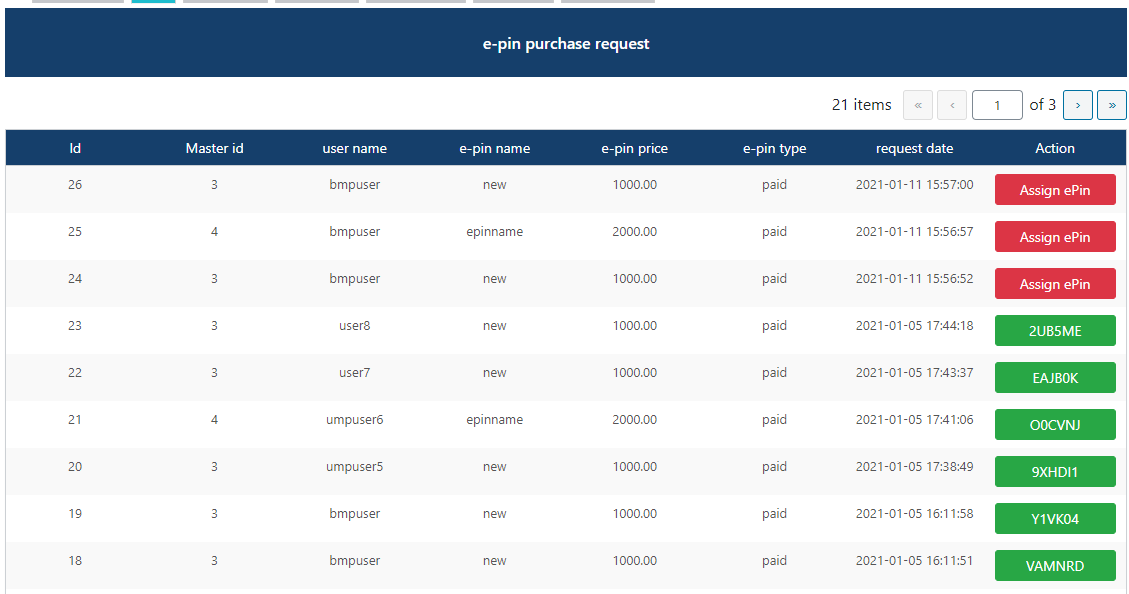Open the Id 21 link

pos(75,419)
